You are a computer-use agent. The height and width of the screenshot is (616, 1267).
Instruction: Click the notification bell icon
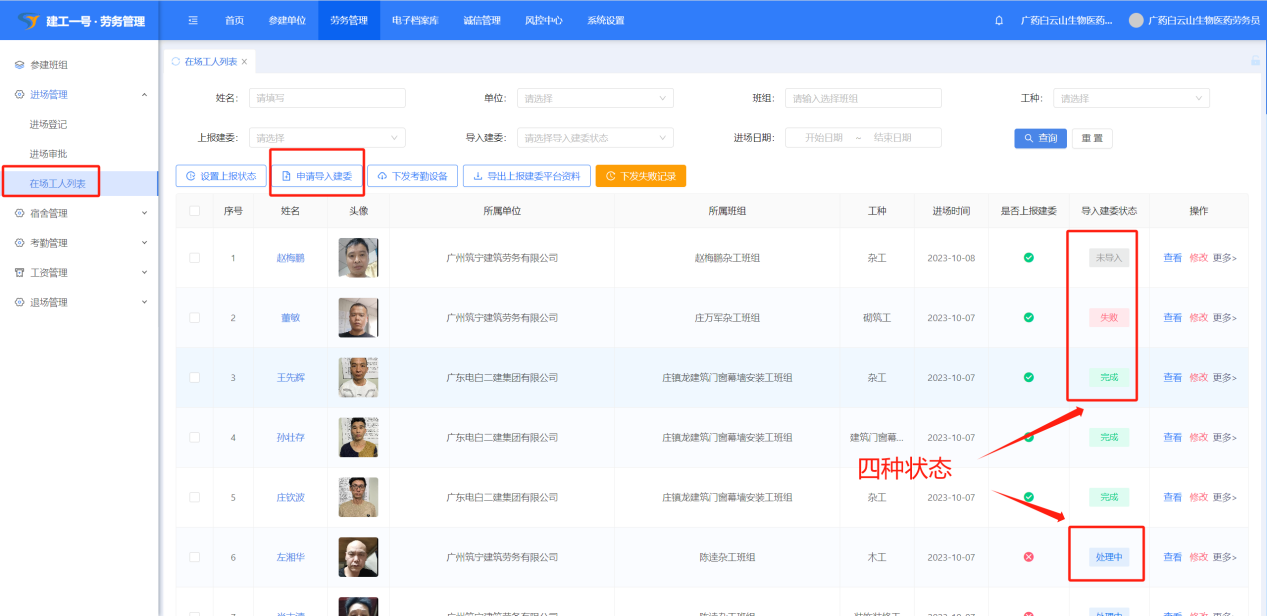pos(999,21)
